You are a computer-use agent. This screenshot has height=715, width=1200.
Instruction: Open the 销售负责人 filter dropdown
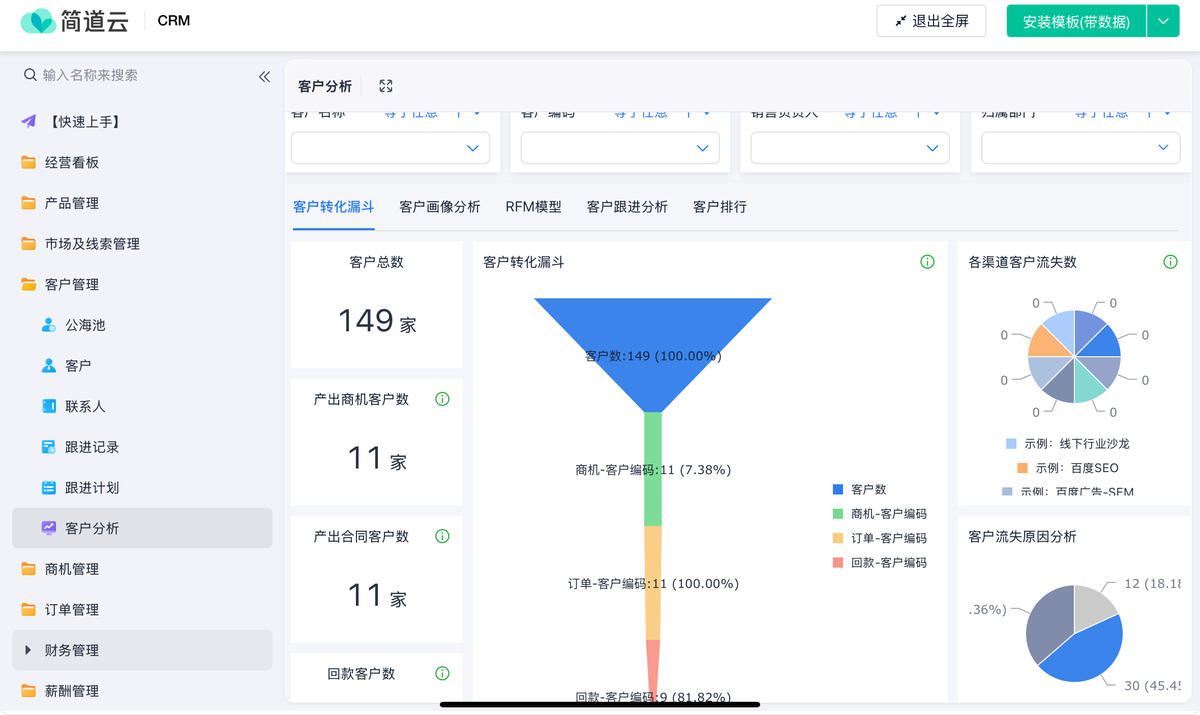pos(850,148)
